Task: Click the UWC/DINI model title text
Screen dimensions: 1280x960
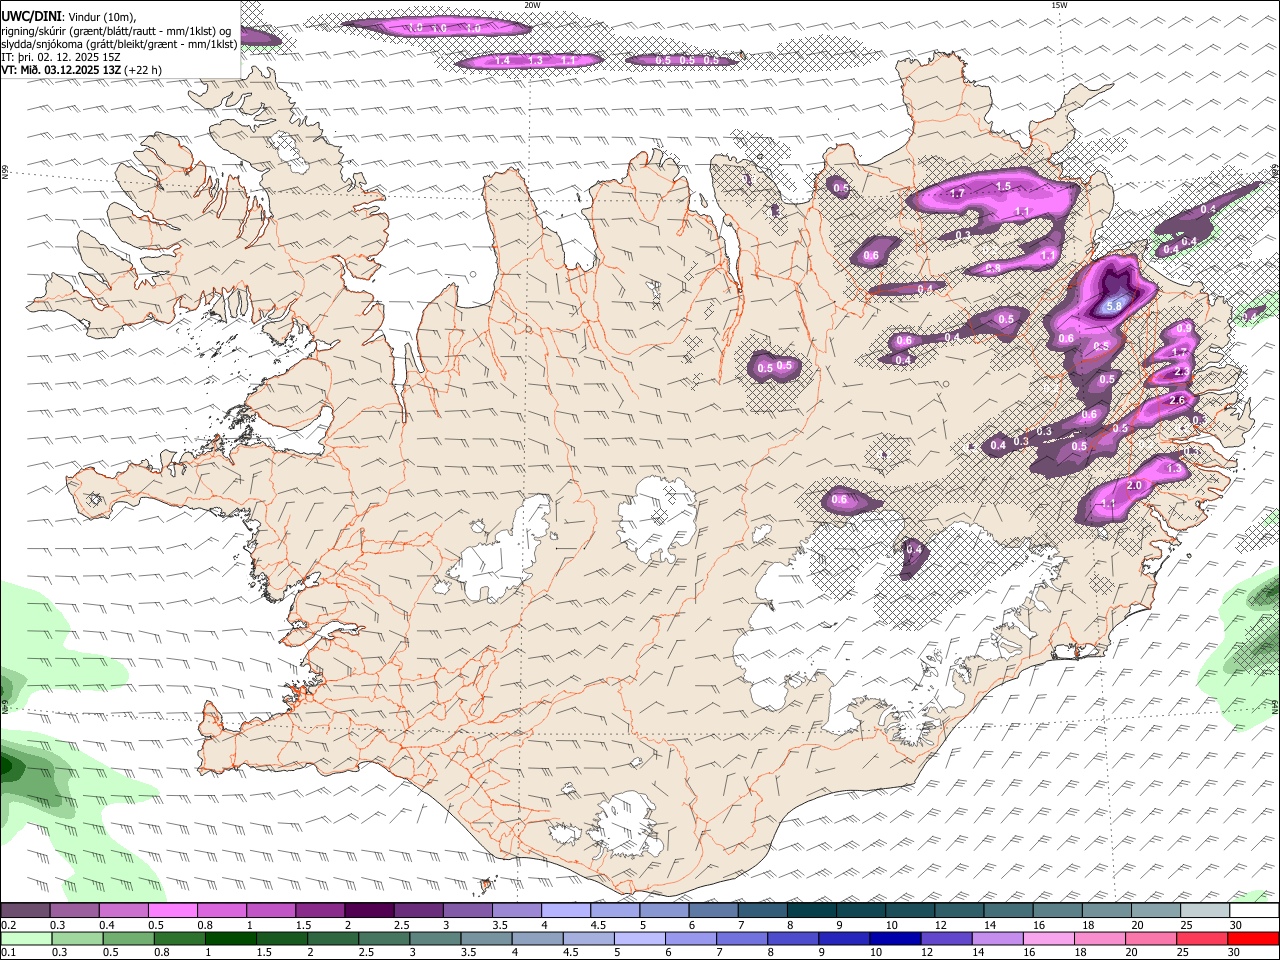Action: (31, 17)
